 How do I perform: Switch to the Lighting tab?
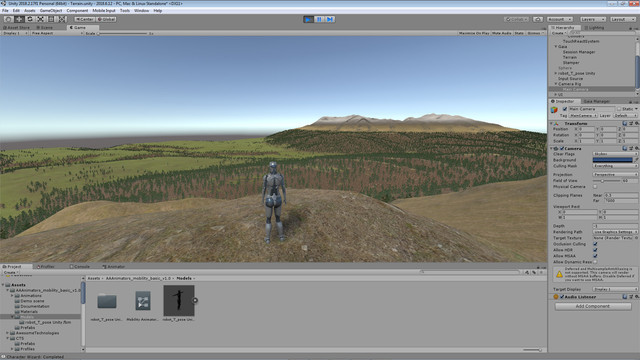pyautogui.click(x=594, y=28)
